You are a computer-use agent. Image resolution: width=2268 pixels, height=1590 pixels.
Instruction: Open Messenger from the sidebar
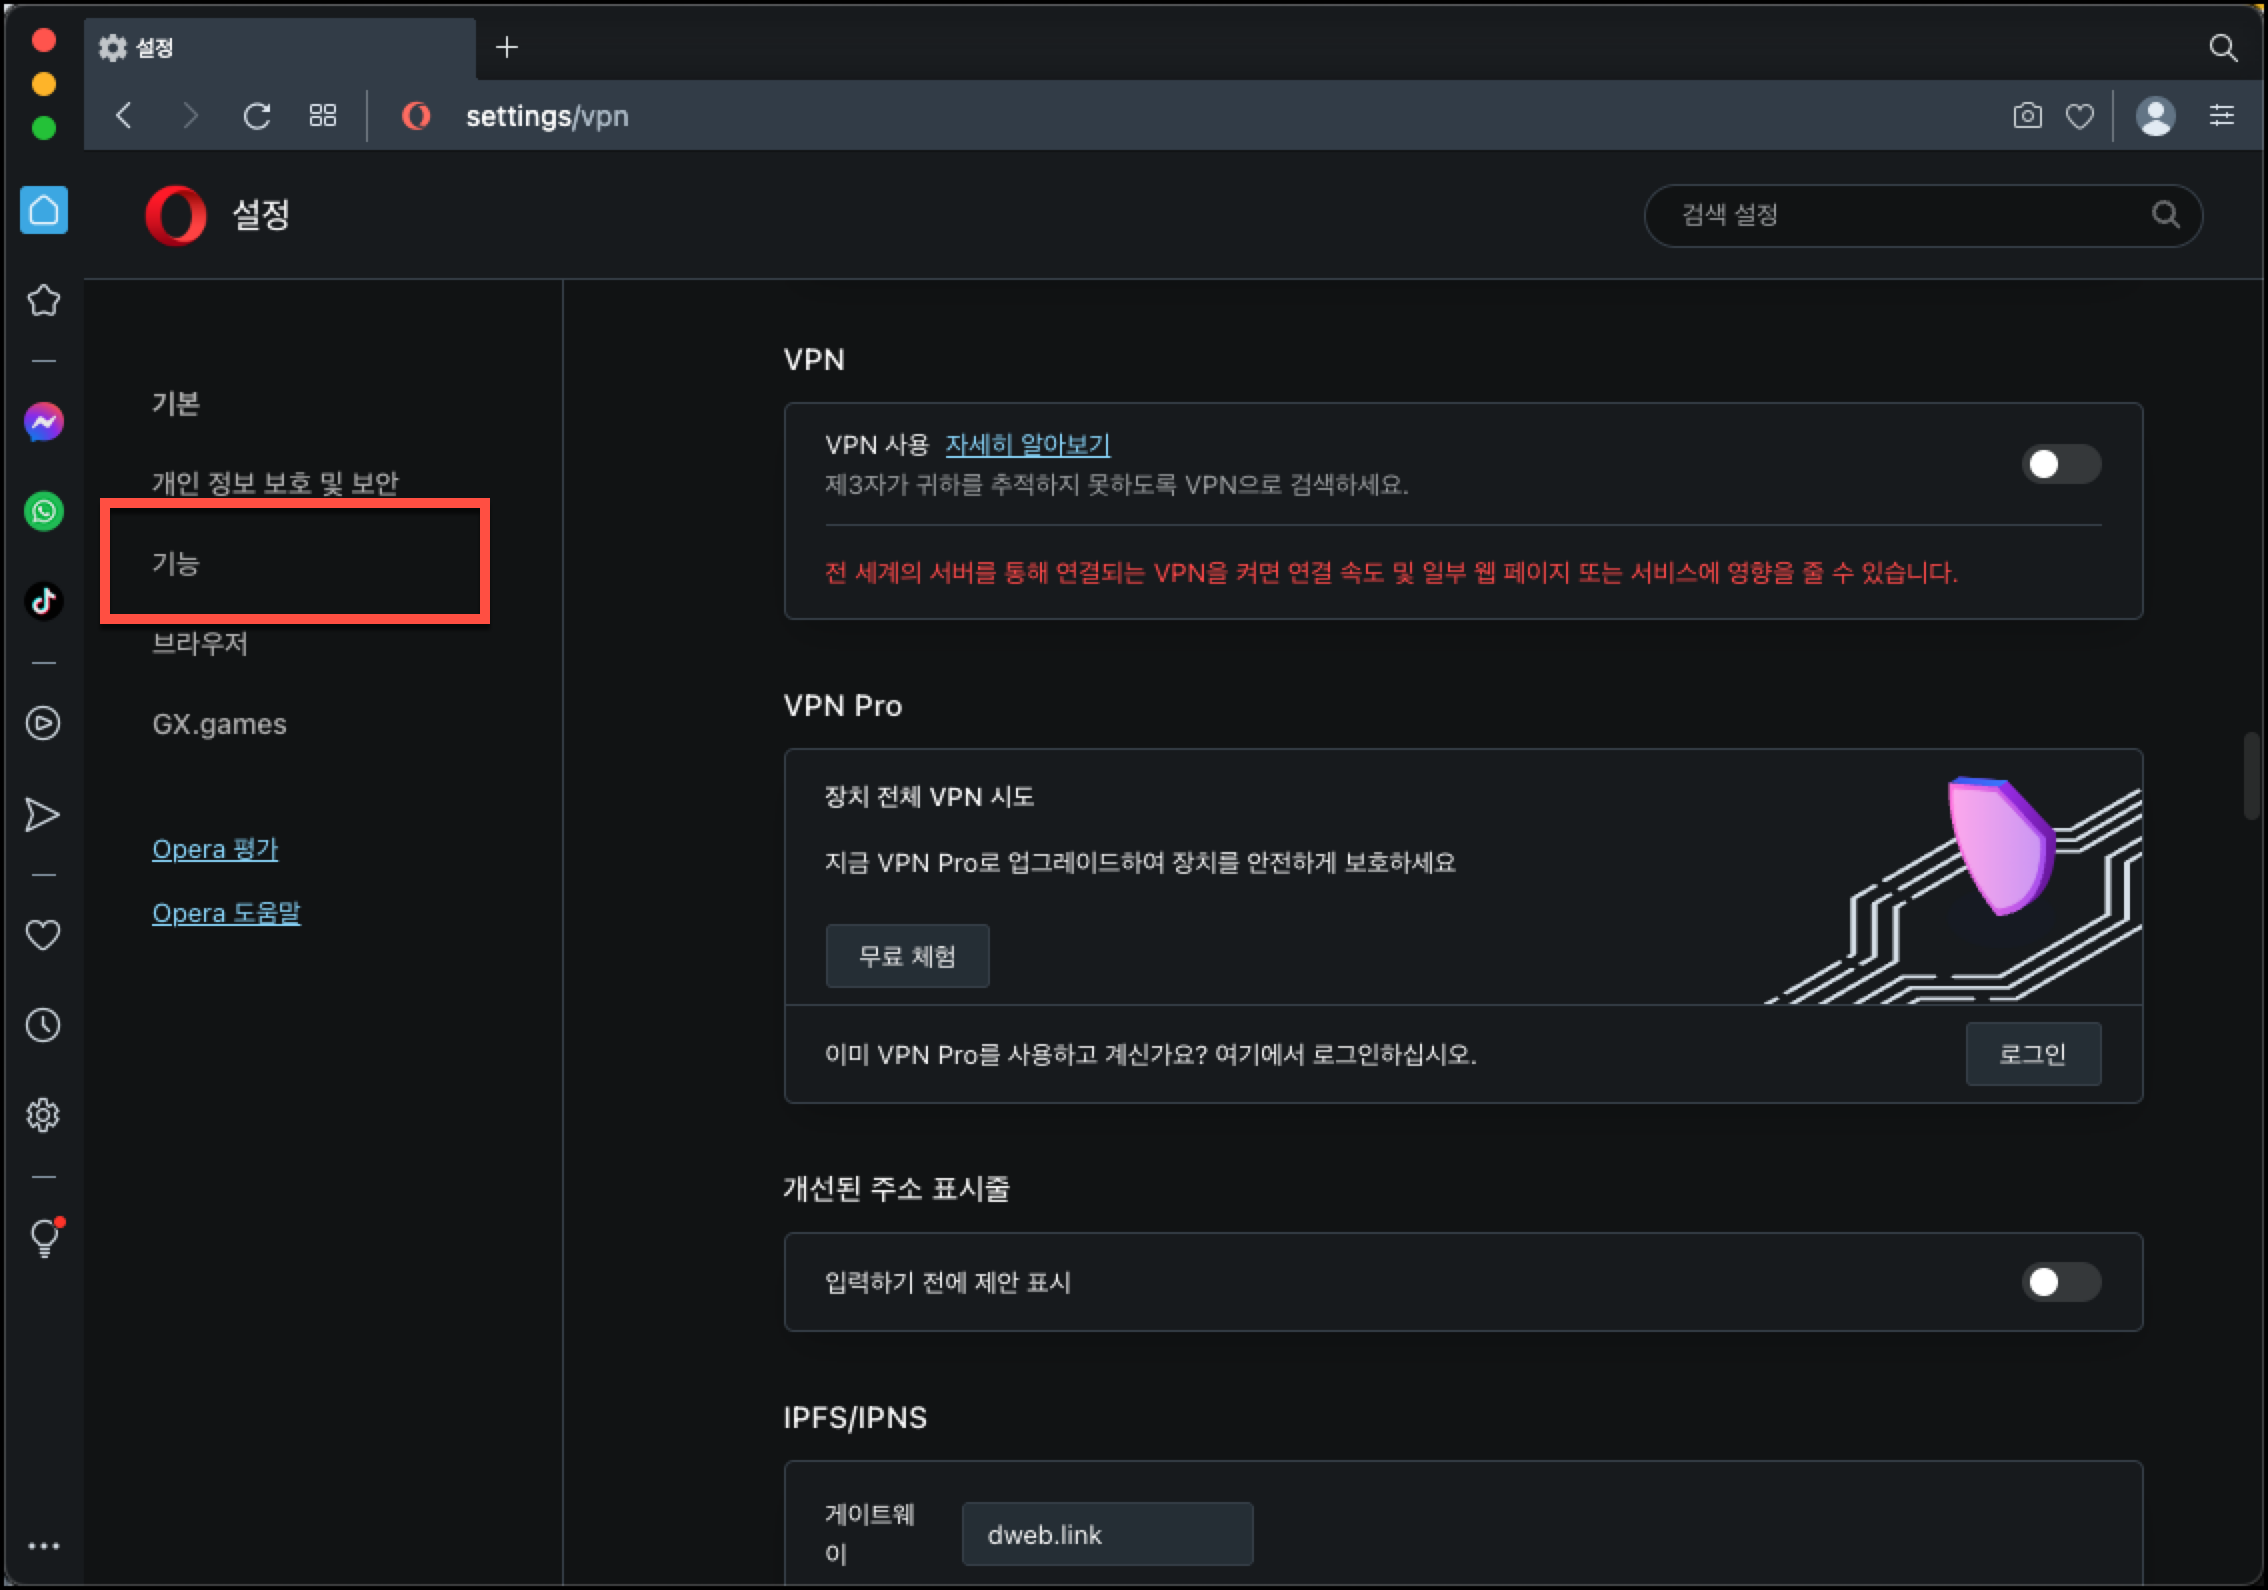point(44,422)
